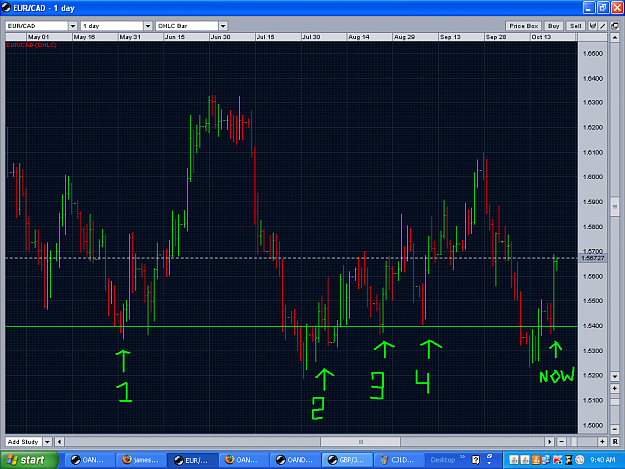Click the vertical zoom out minus button
Viewport: 625px width, 469px height.
pos(615,430)
